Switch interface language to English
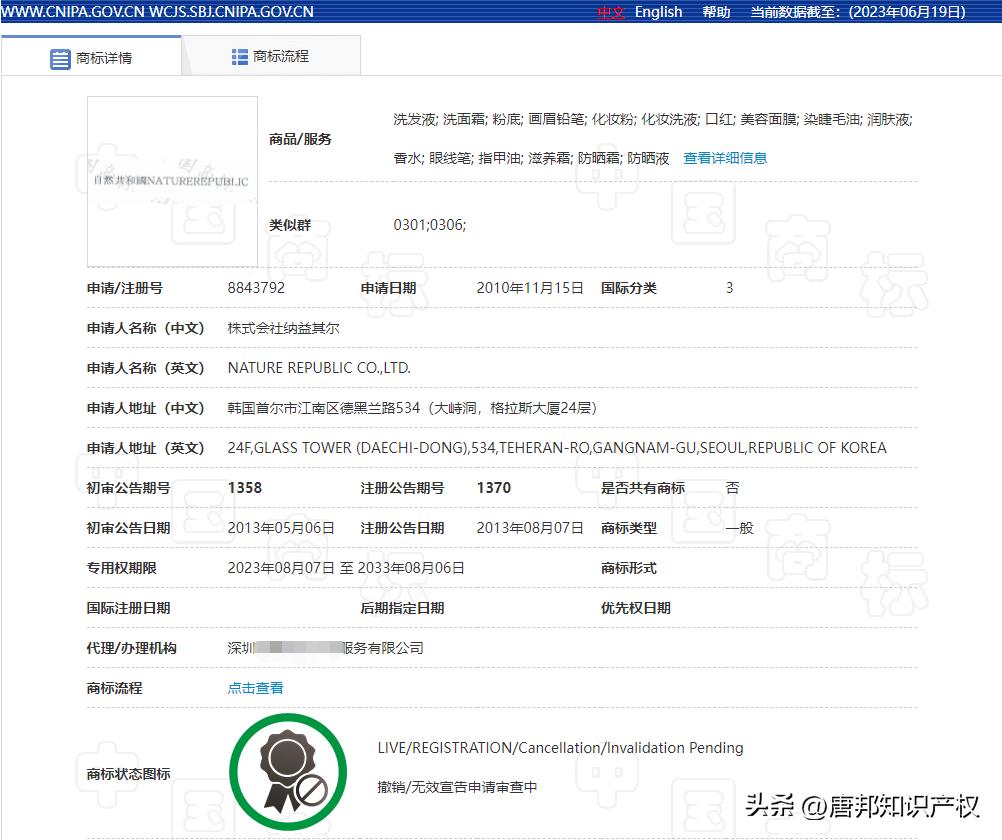Image resolution: width=1002 pixels, height=840 pixels. click(657, 11)
